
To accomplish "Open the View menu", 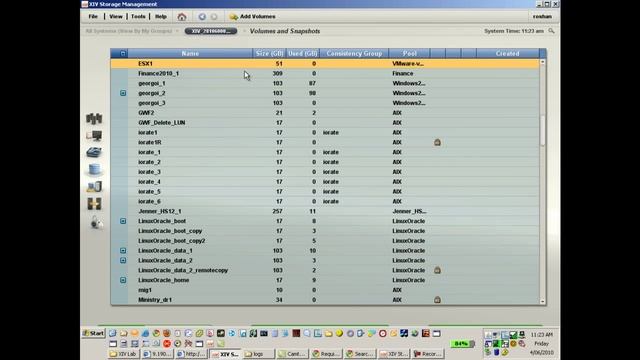I will (x=116, y=17).
